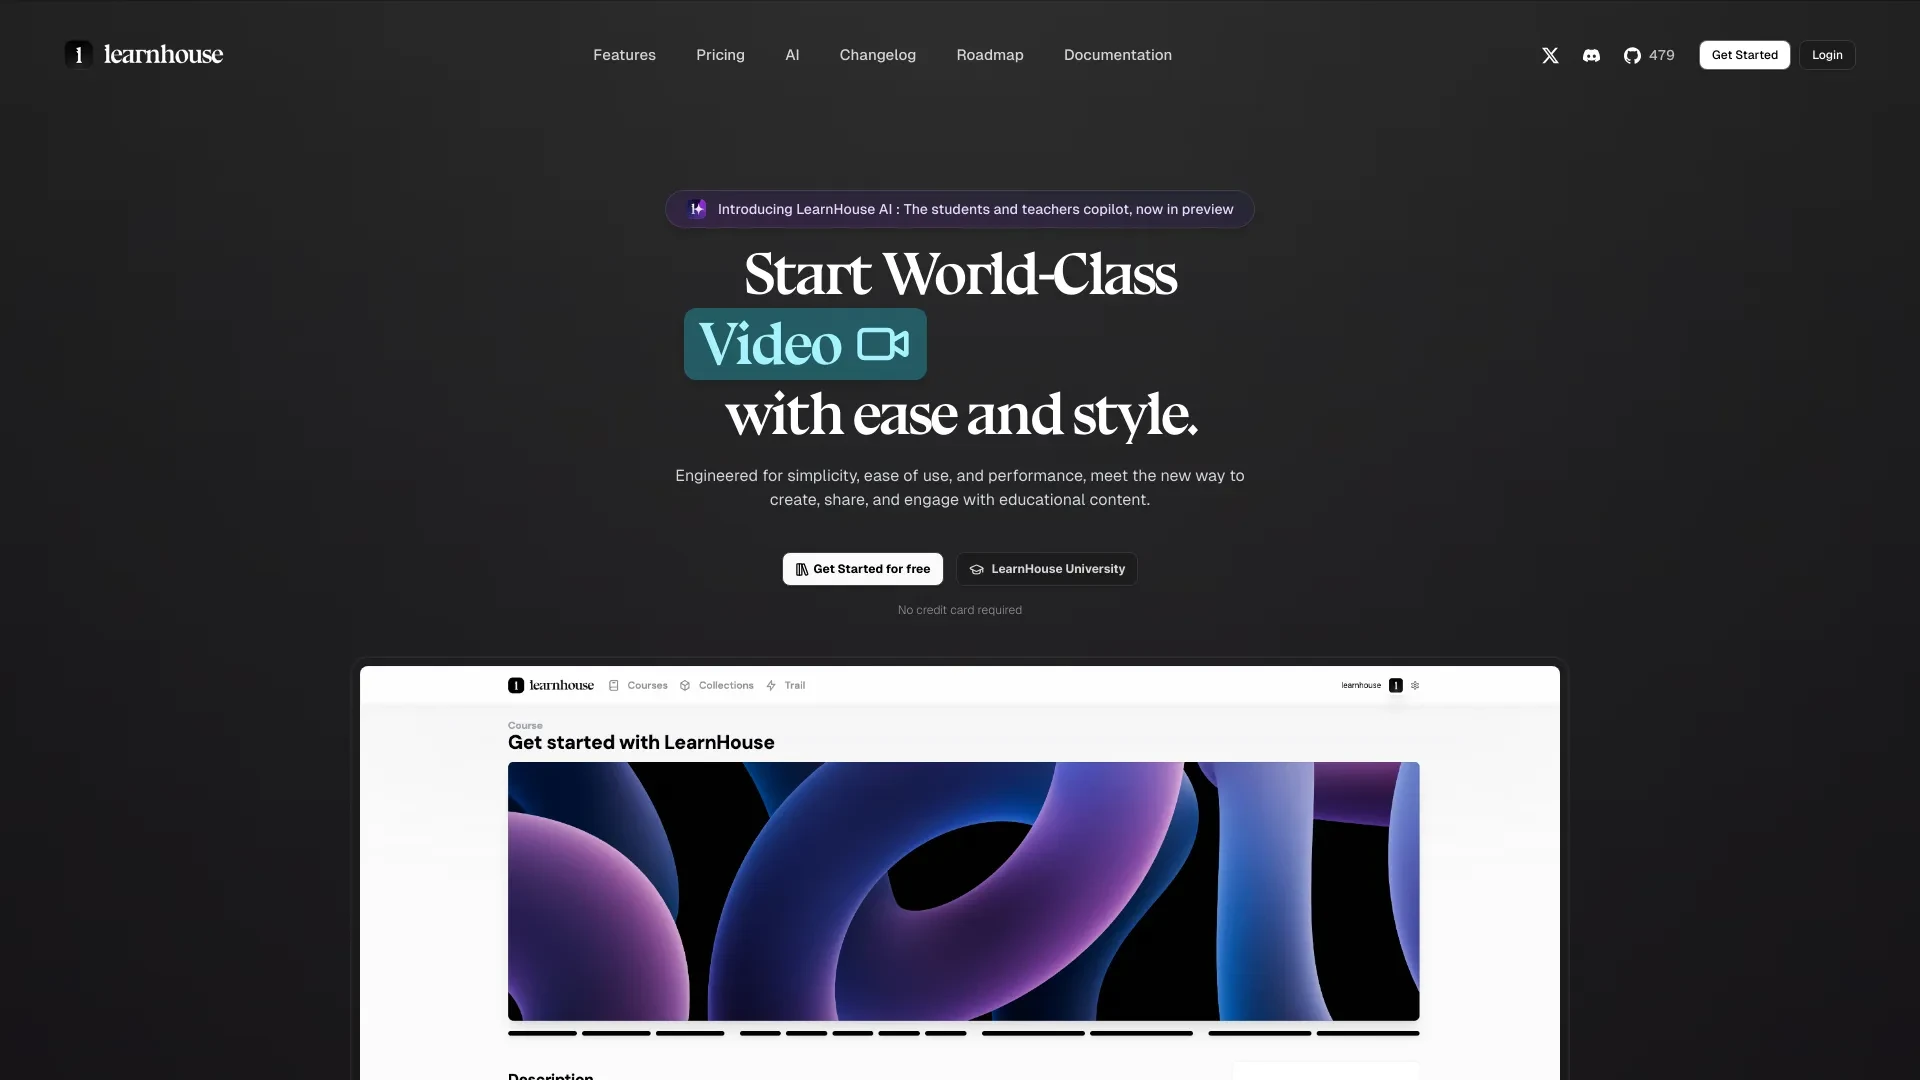Open the Changelog menu item
The width and height of the screenshot is (1920, 1080).
pyautogui.click(x=878, y=55)
